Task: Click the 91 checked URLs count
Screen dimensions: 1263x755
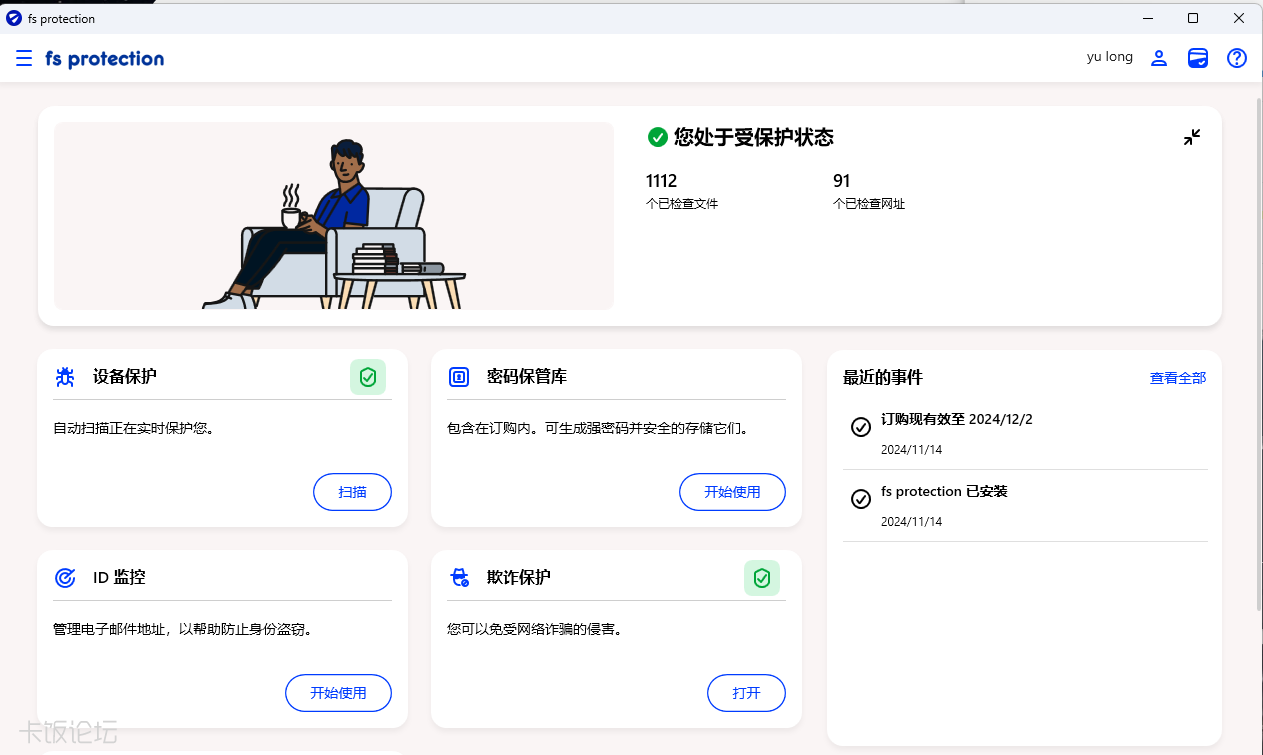Action: tap(842, 181)
